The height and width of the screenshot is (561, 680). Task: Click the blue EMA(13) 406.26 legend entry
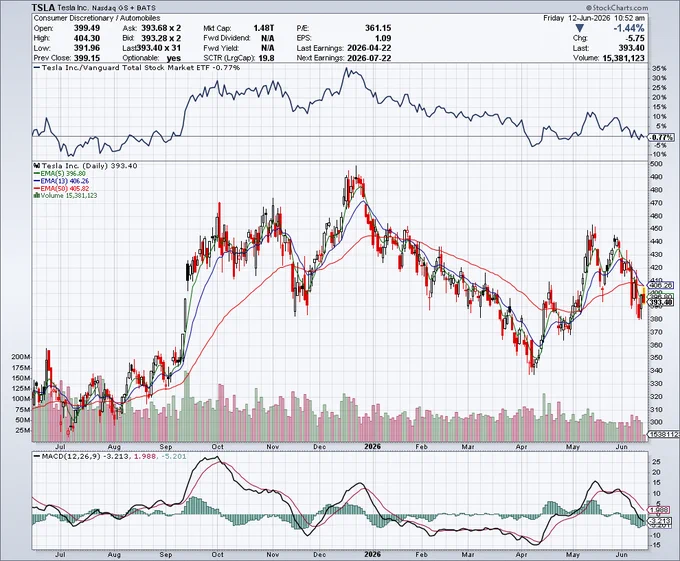coord(61,181)
